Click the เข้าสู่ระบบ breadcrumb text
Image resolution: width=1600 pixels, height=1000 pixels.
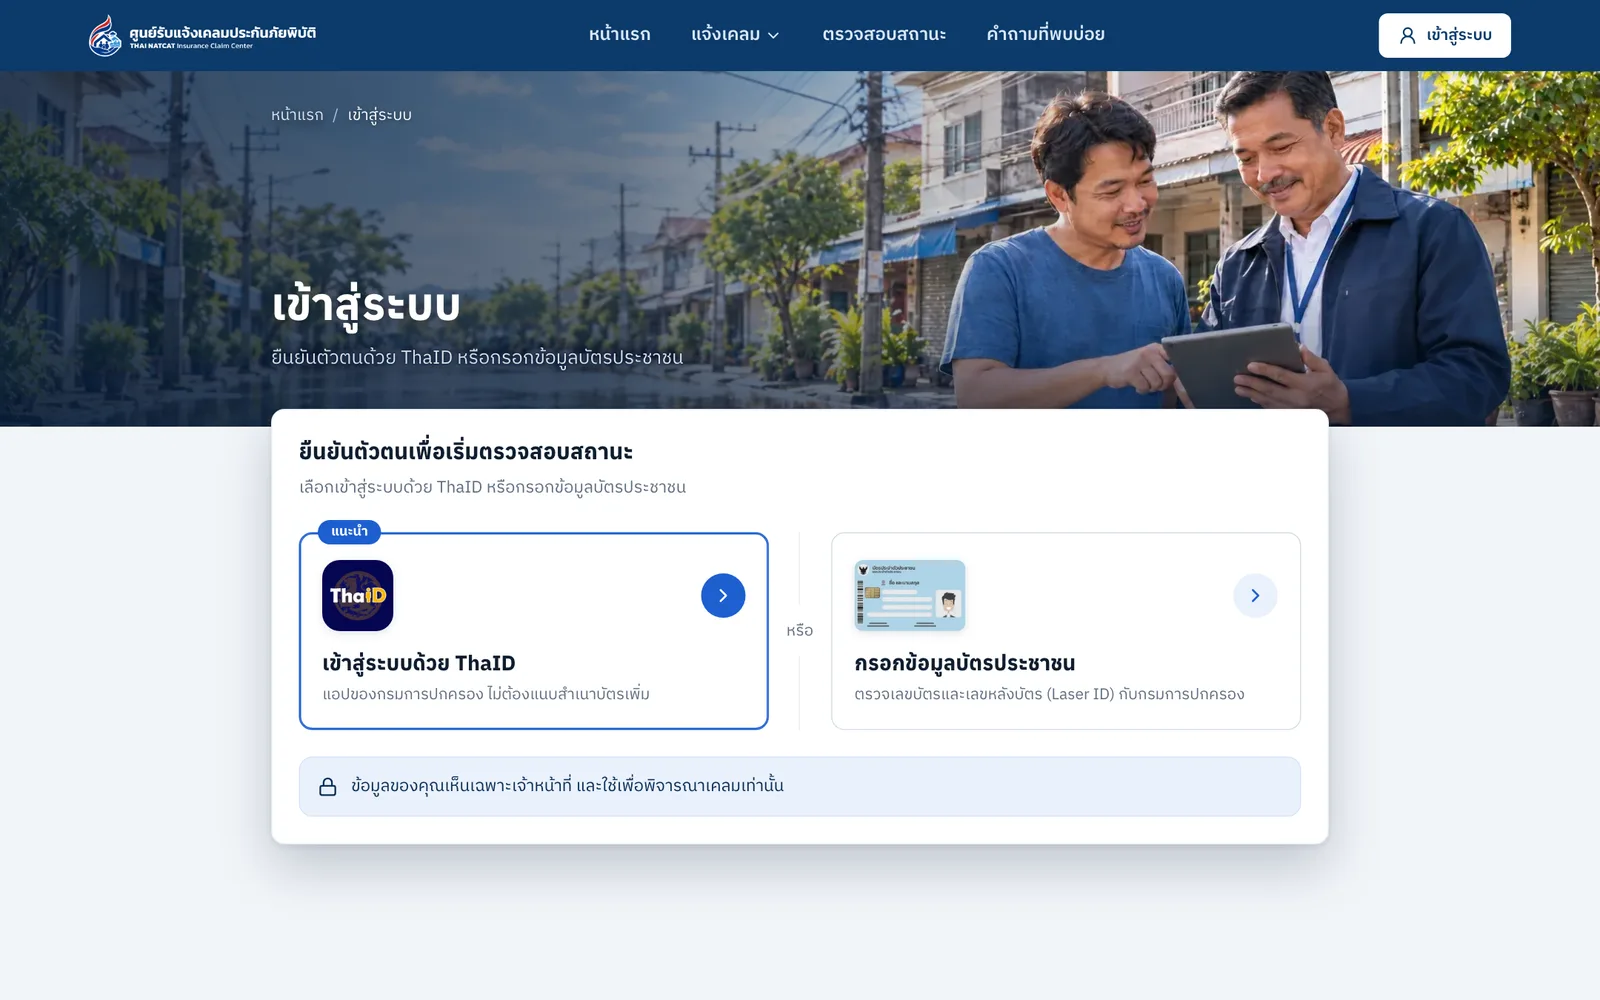[x=380, y=115]
